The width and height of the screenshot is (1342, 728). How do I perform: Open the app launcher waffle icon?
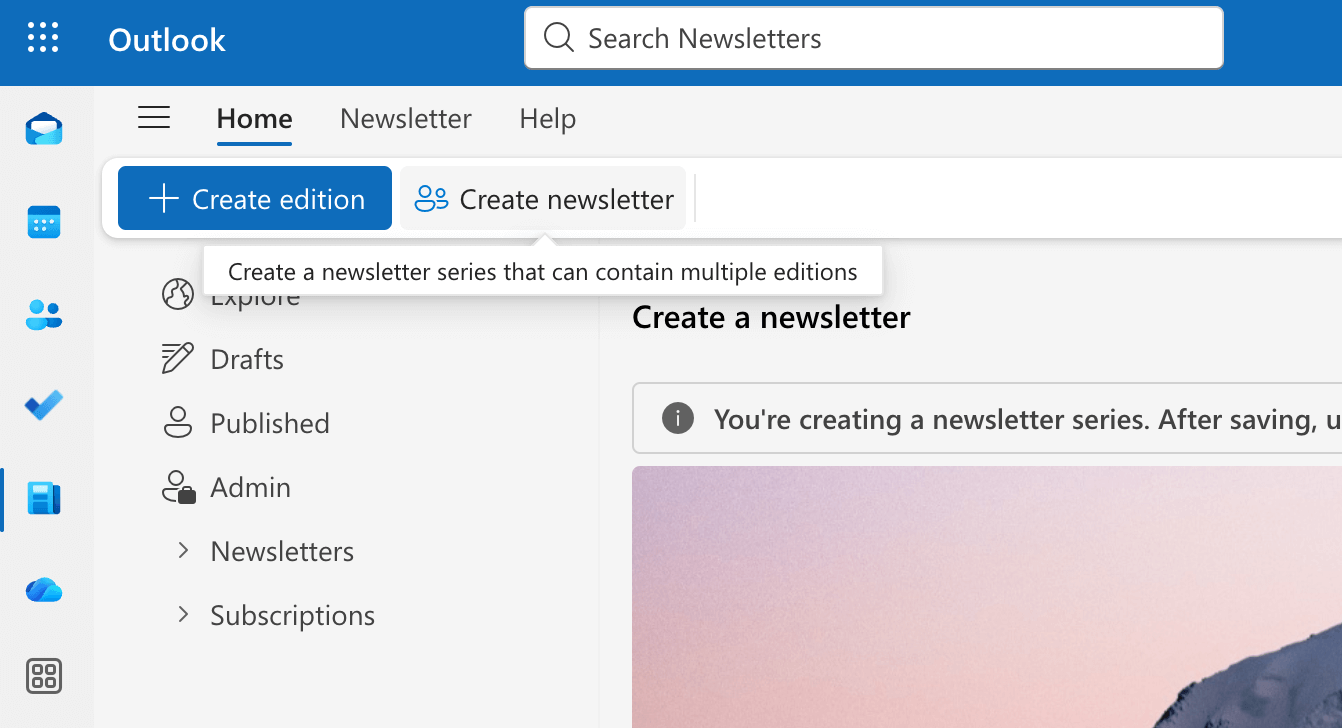(43, 38)
